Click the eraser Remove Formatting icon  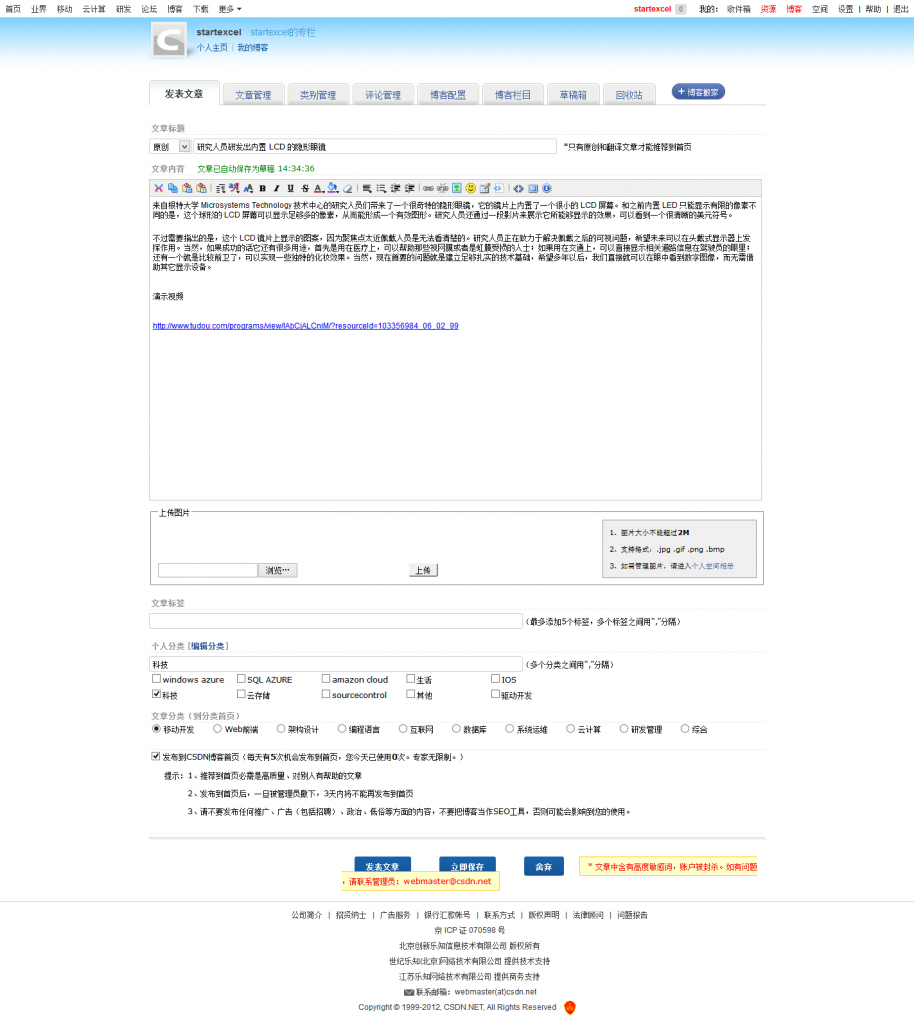pos(347,188)
